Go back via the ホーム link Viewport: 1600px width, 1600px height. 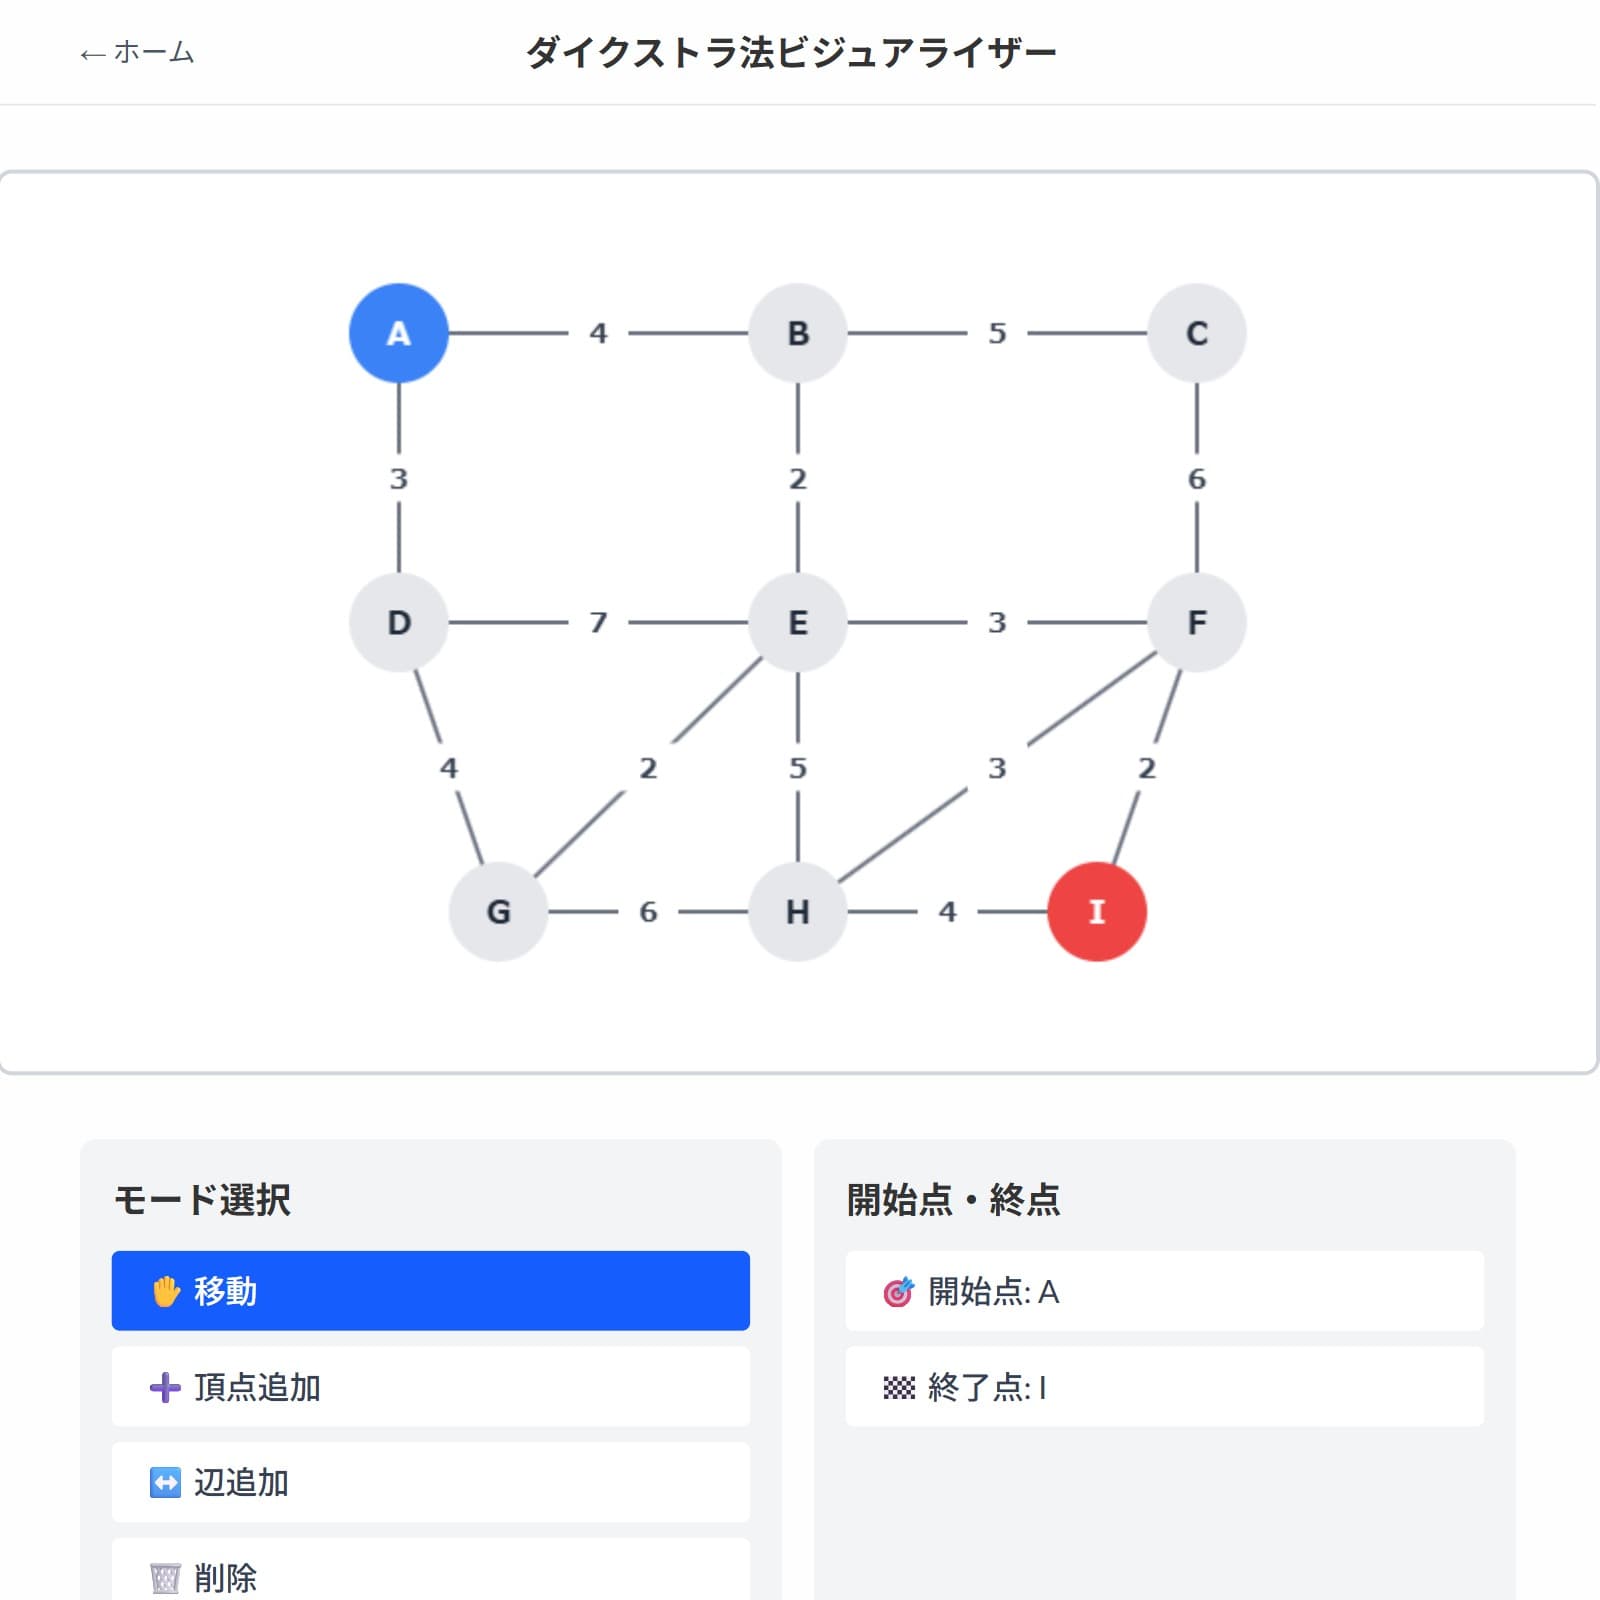point(137,52)
